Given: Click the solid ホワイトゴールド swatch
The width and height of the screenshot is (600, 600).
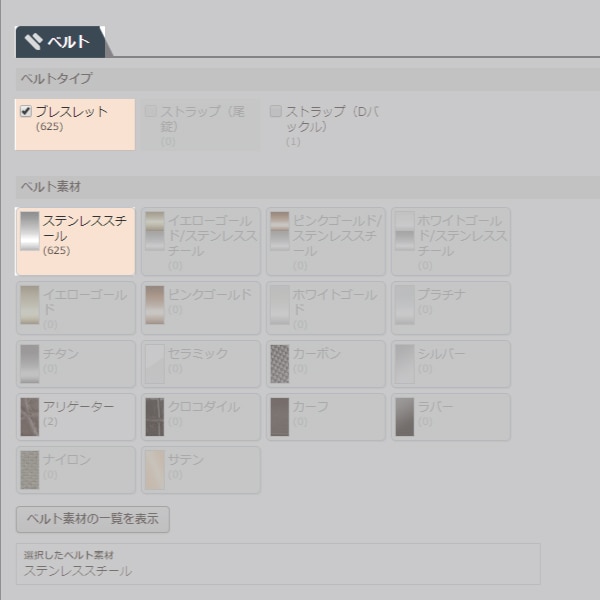Looking at the screenshot, I should (x=280, y=305).
